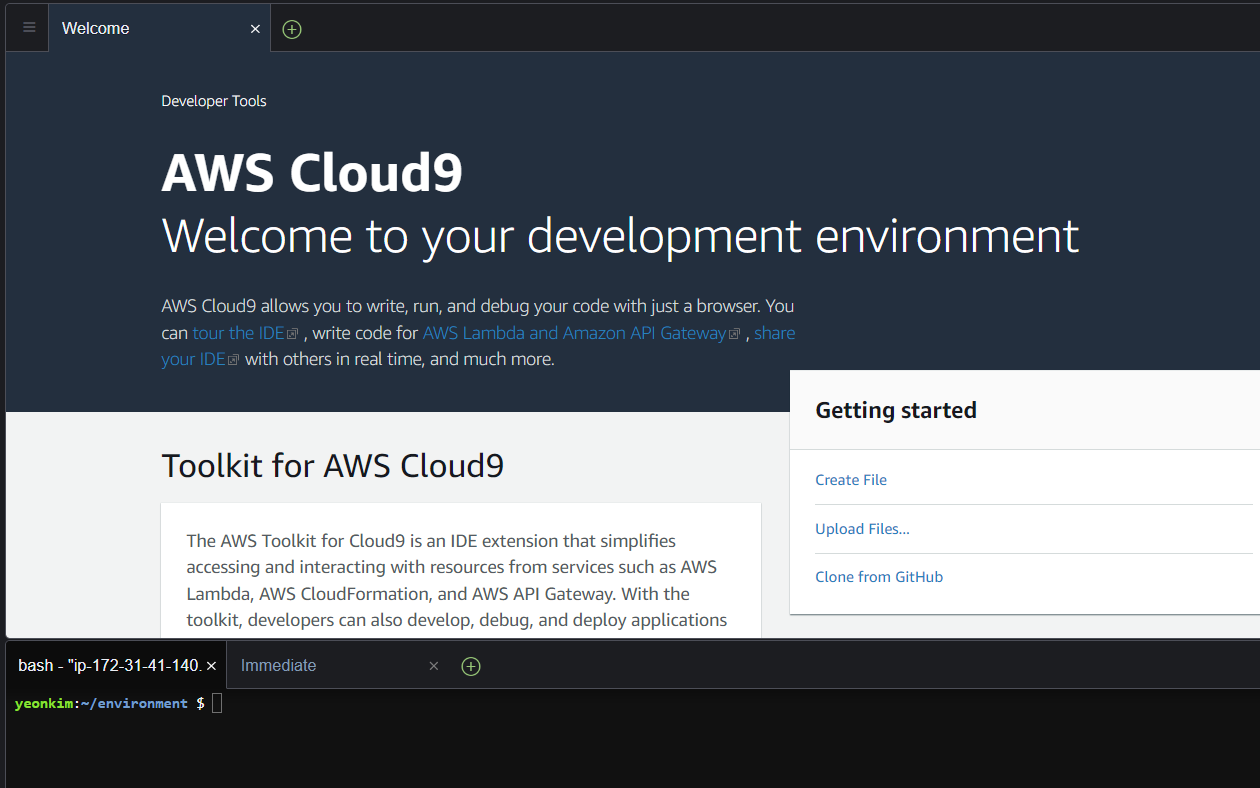
Task: Close the Welcome tab
Action: click(255, 29)
